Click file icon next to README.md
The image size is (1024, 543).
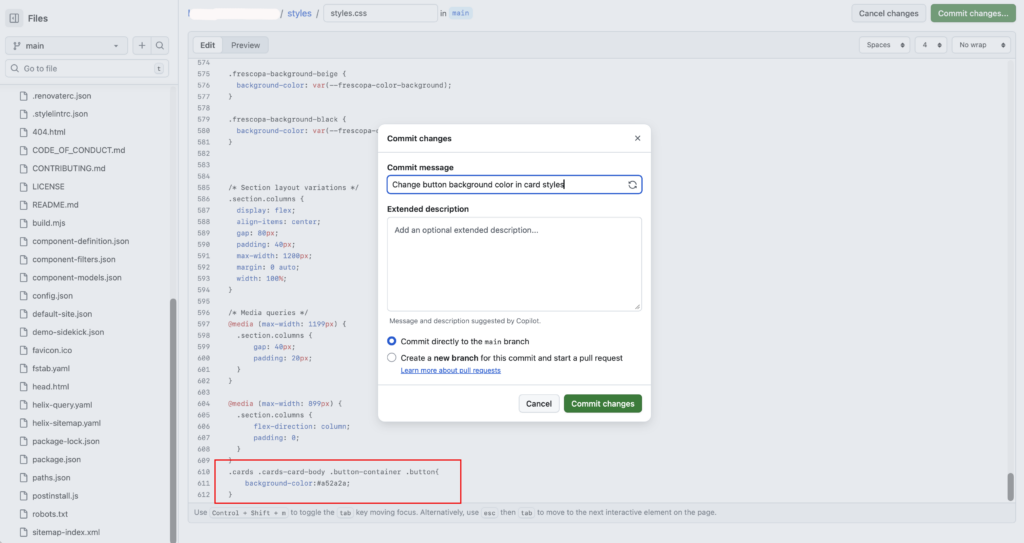(24, 205)
